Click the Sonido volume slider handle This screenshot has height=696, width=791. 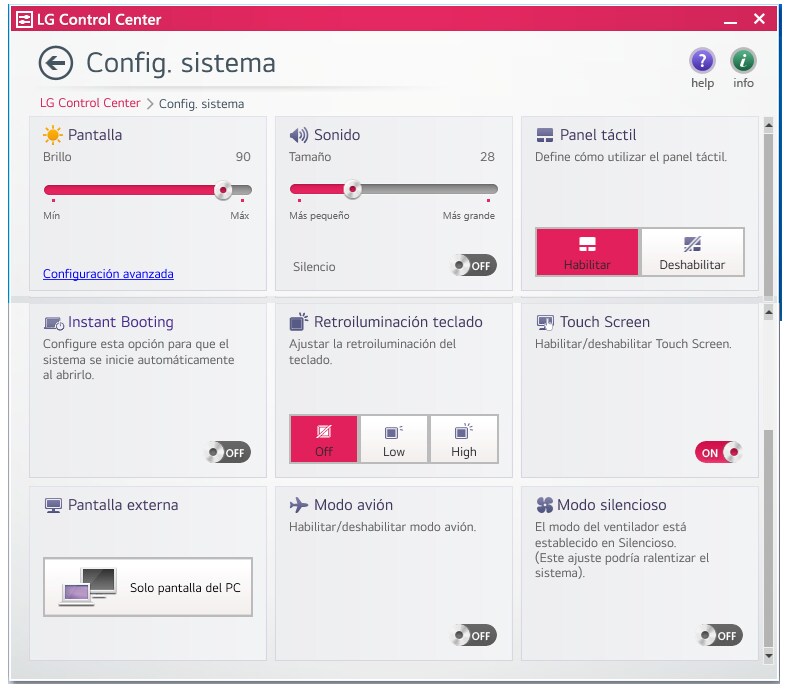[352, 190]
